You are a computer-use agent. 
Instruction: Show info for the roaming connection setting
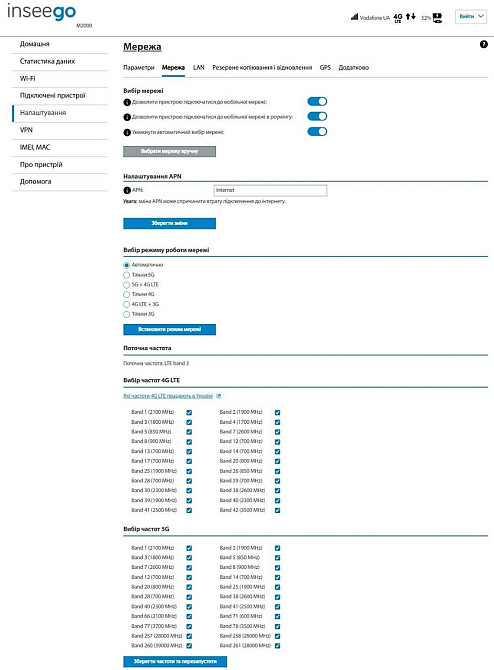(127, 117)
